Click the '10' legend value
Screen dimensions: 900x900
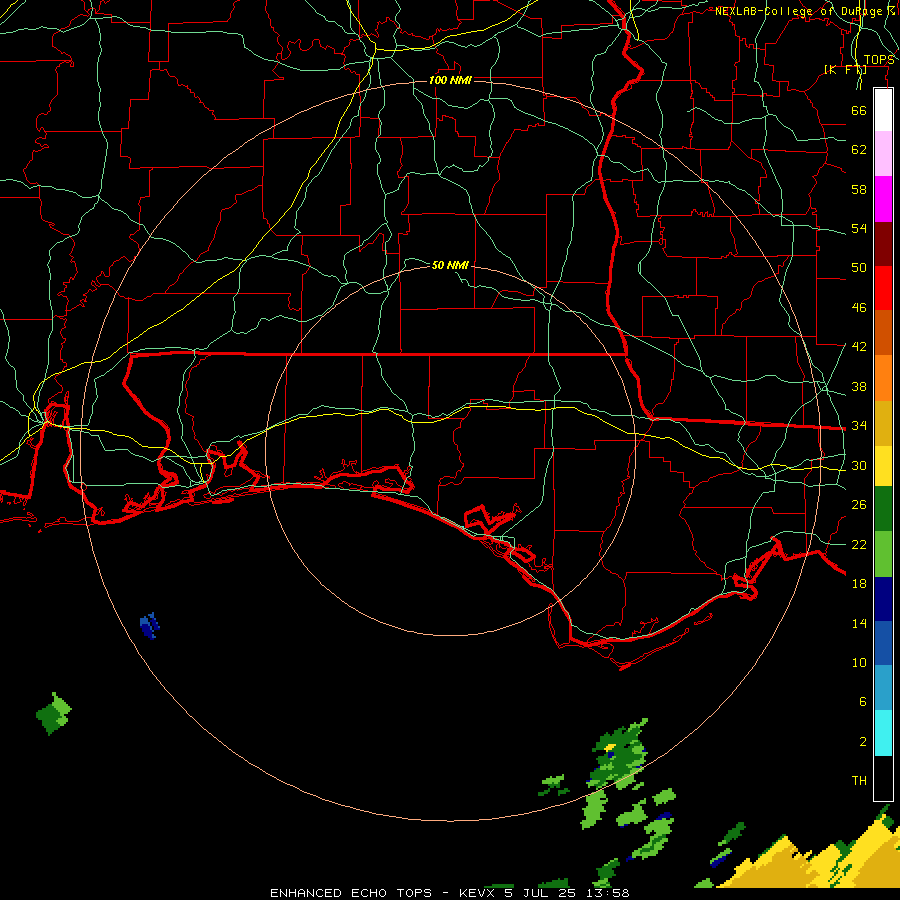coord(859,663)
